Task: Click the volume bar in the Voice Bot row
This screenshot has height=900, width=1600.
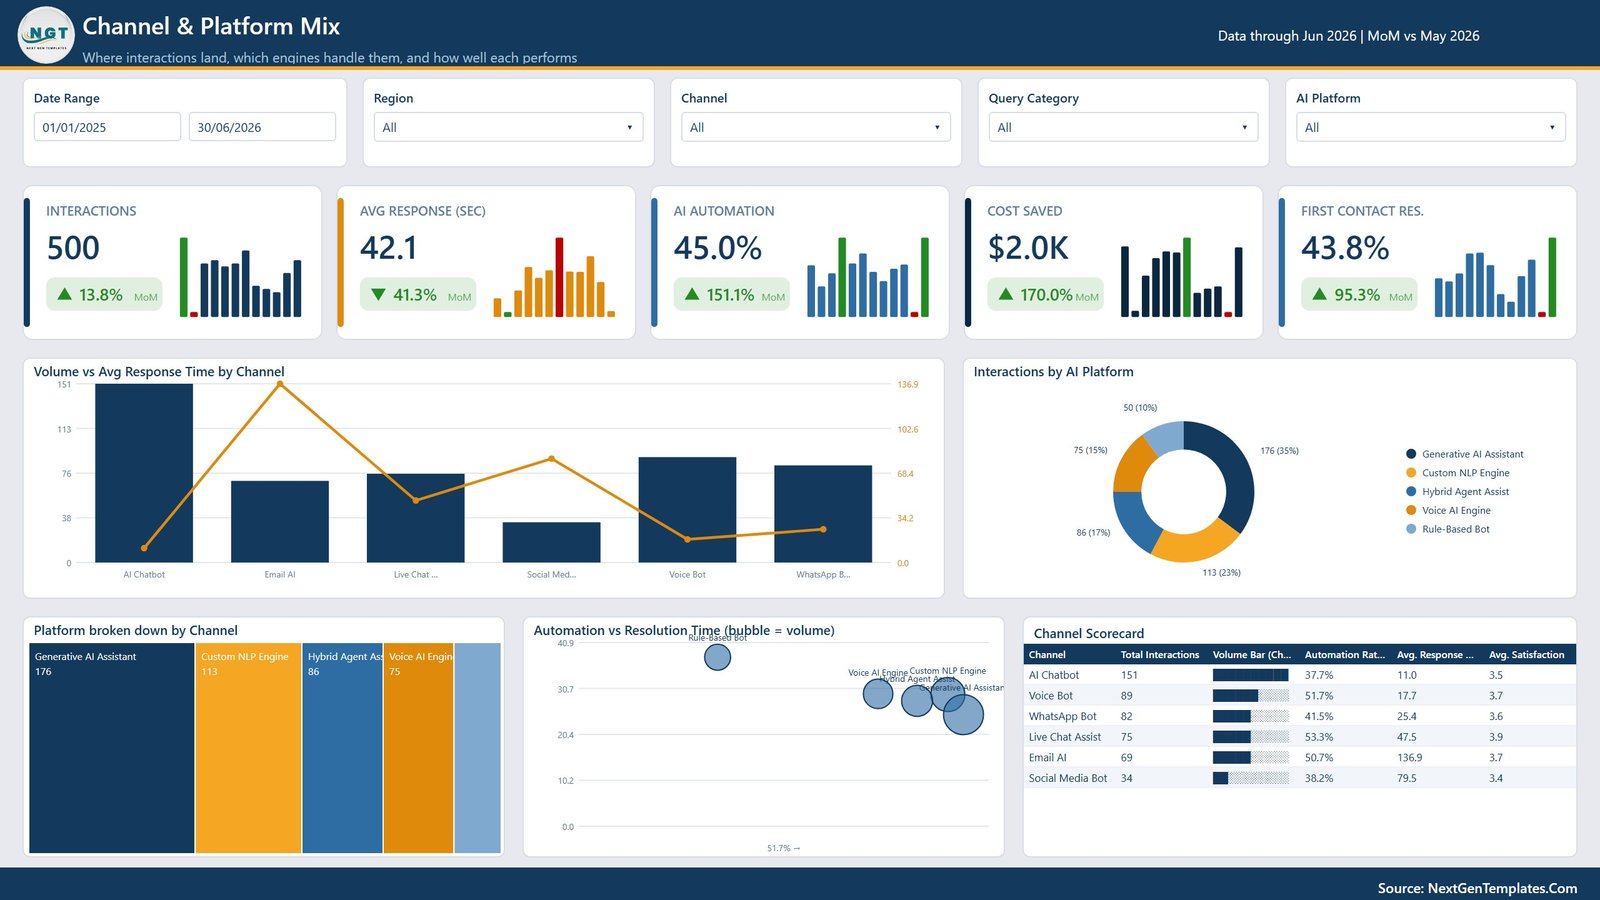Action: 1251,696
